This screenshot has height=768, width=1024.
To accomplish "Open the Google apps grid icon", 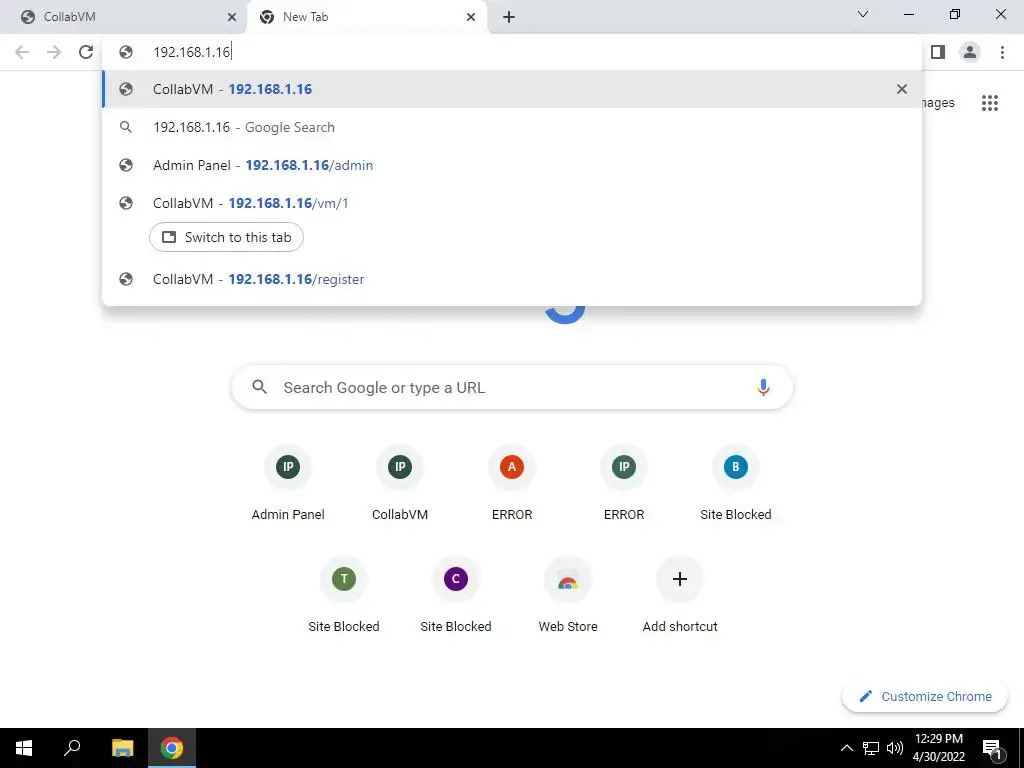I will [x=989, y=103].
